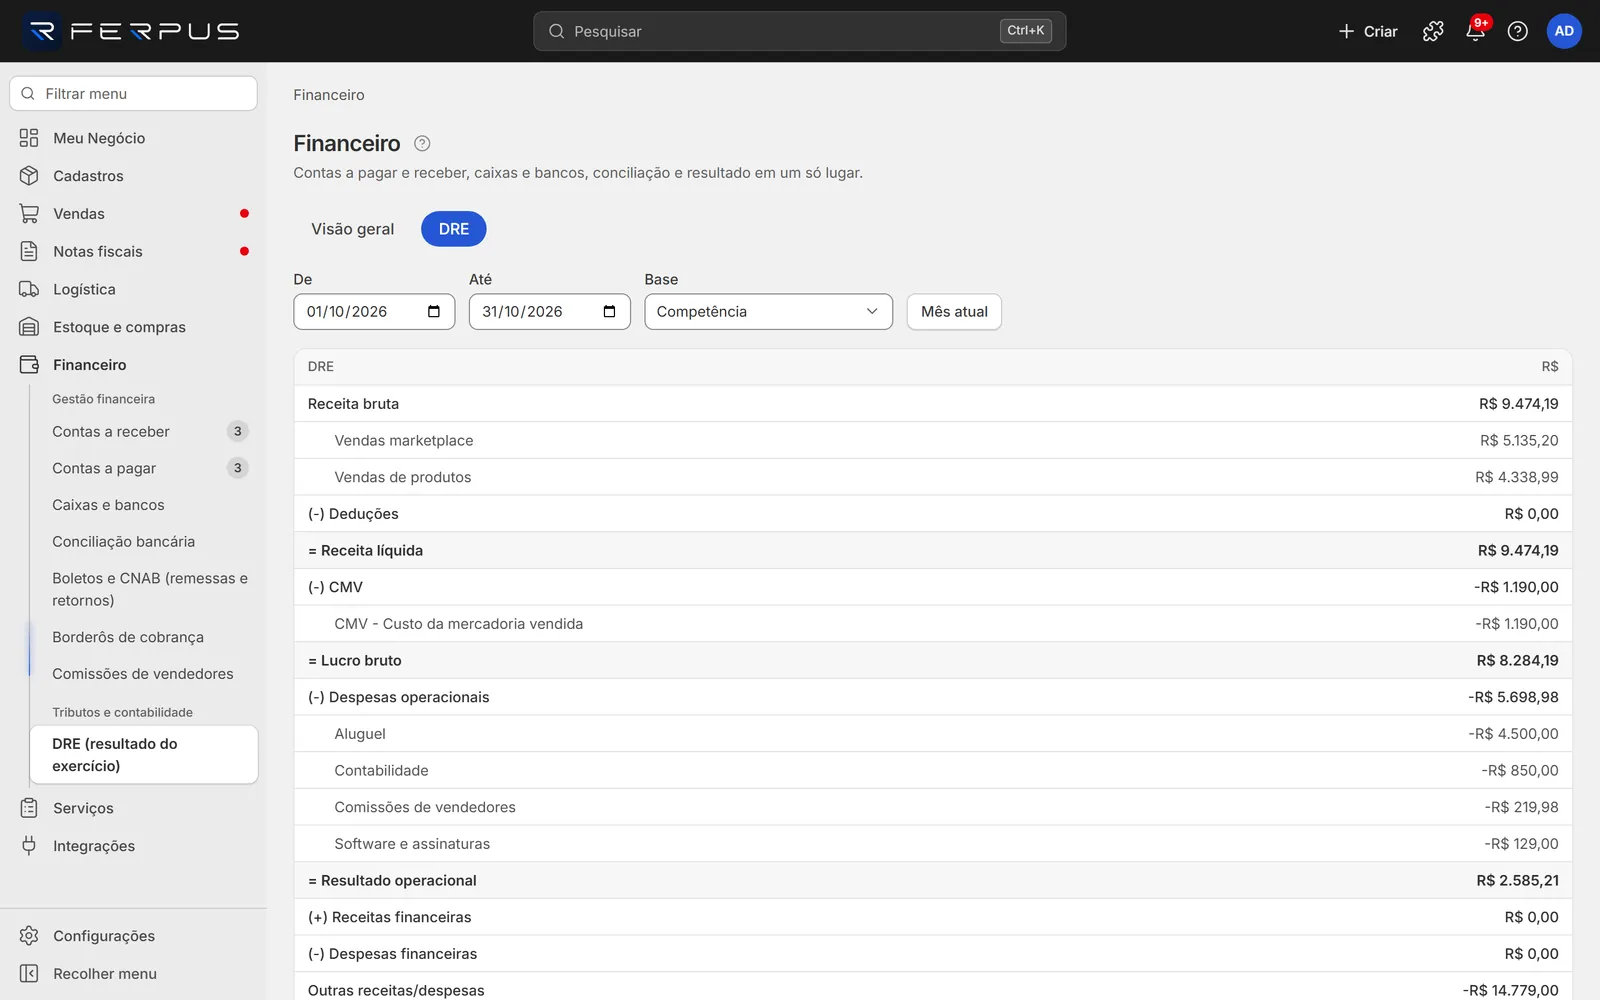Screen dimensions: 1600x1000
Task: Open the Serviços menu
Action: click(x=134, y=808)
